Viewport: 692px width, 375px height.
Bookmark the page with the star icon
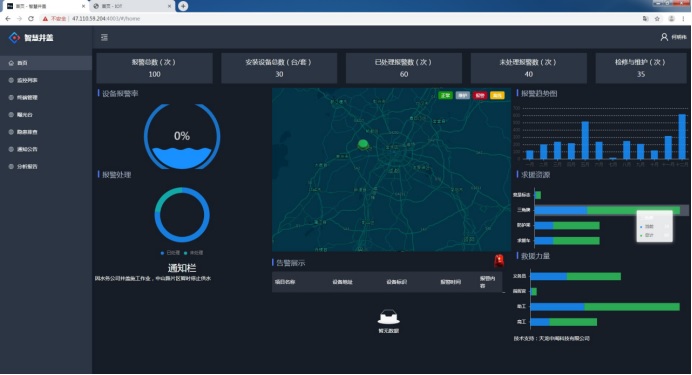(657, 19)
